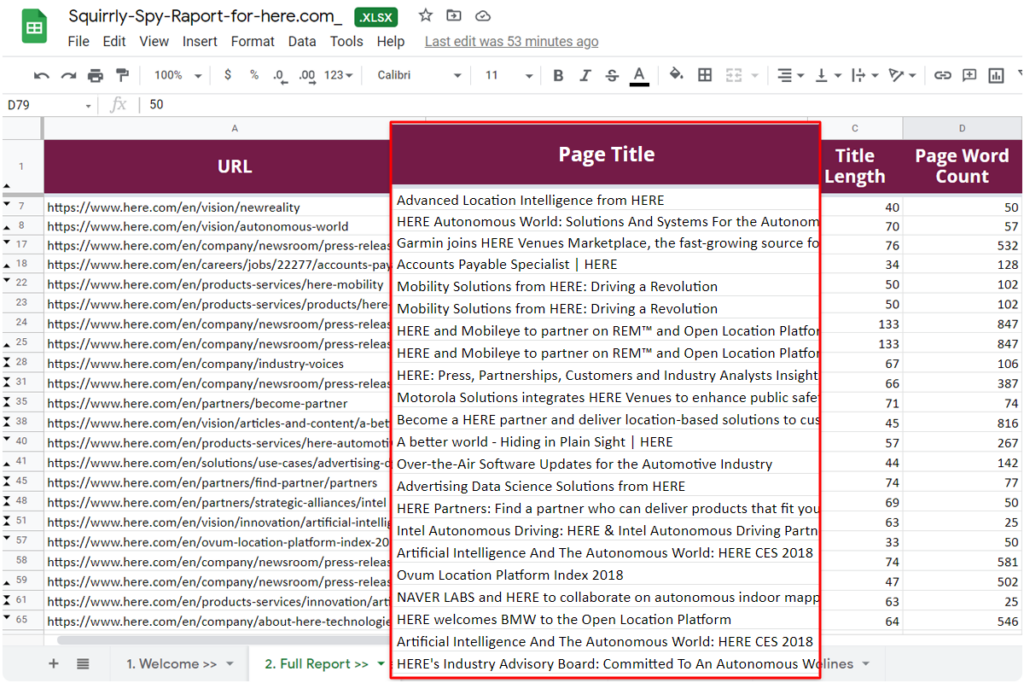This screenshot has height=683, width=1024.
Task: Open the text wrapping dropdown
Action: click(x=865, y=76)
